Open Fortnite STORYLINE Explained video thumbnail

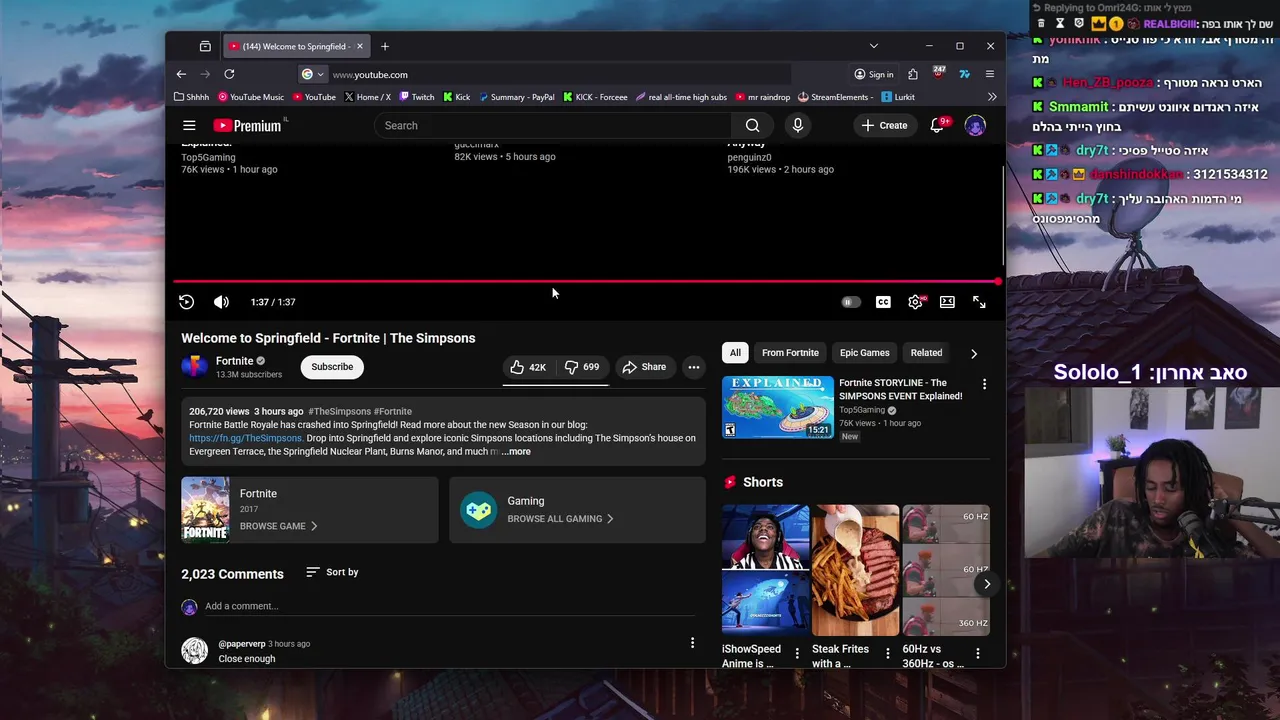(x=778, y=407)
